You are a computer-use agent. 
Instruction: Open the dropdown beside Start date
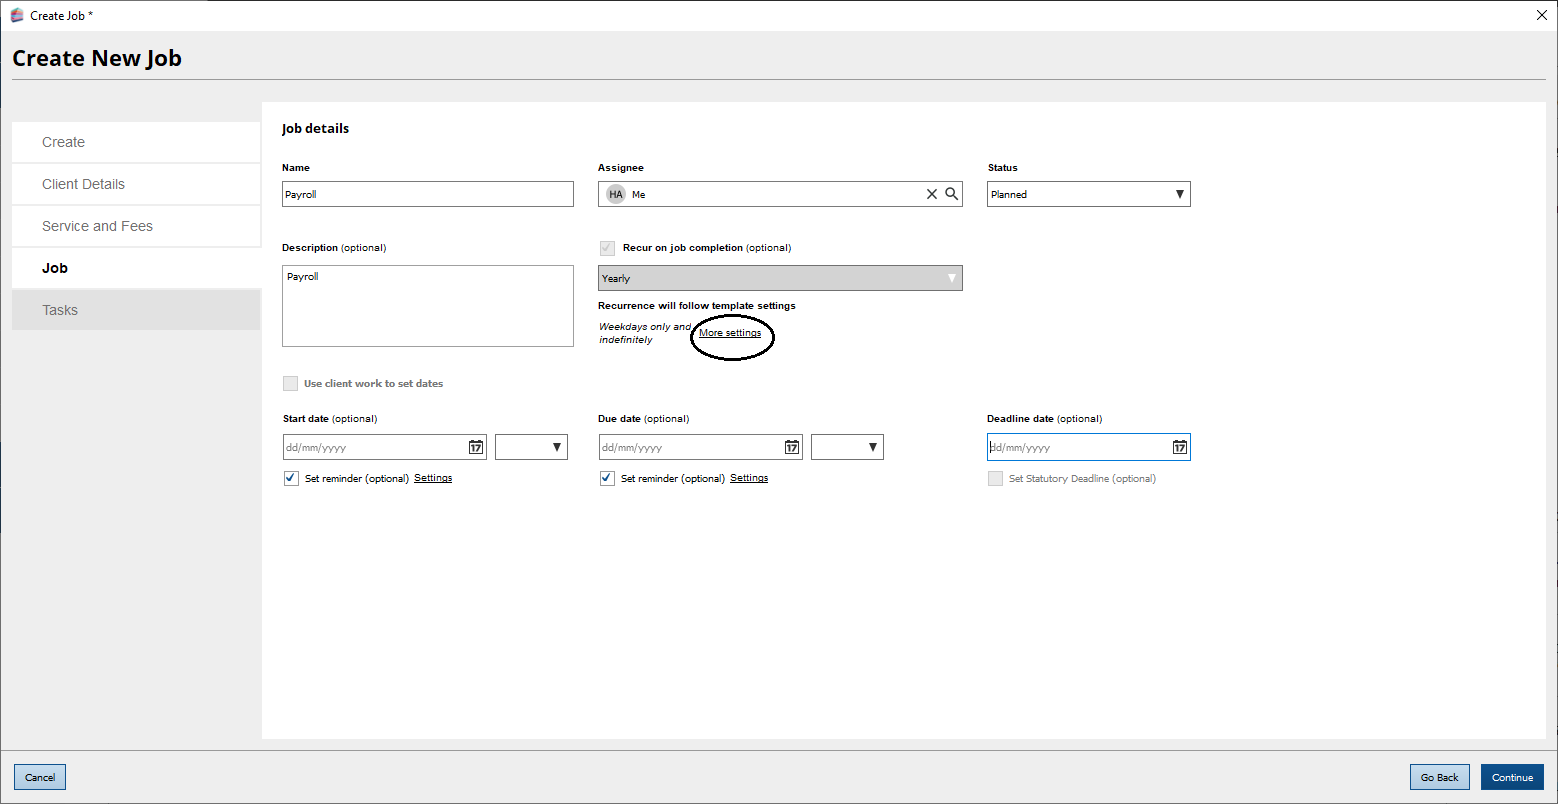click(532, 448)
